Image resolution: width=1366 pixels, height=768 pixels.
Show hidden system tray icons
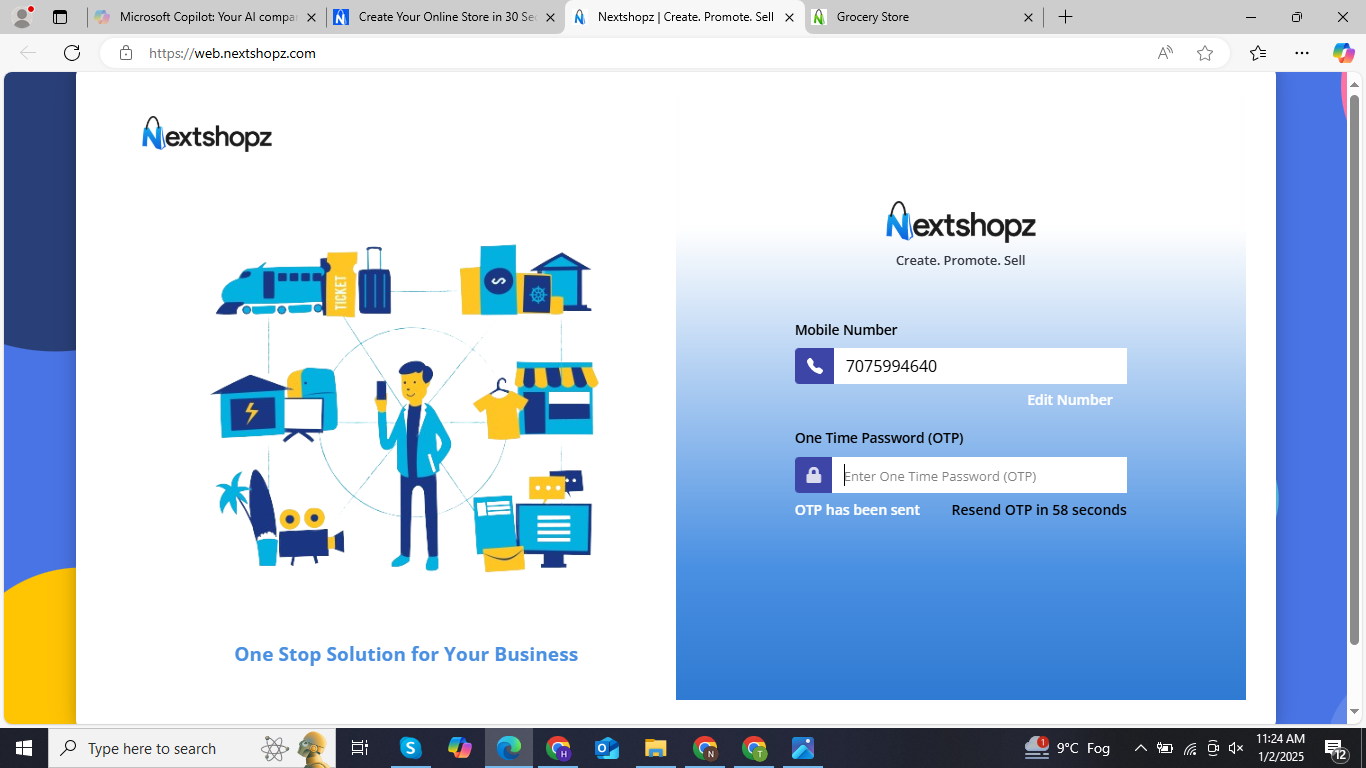(1140, 748)
